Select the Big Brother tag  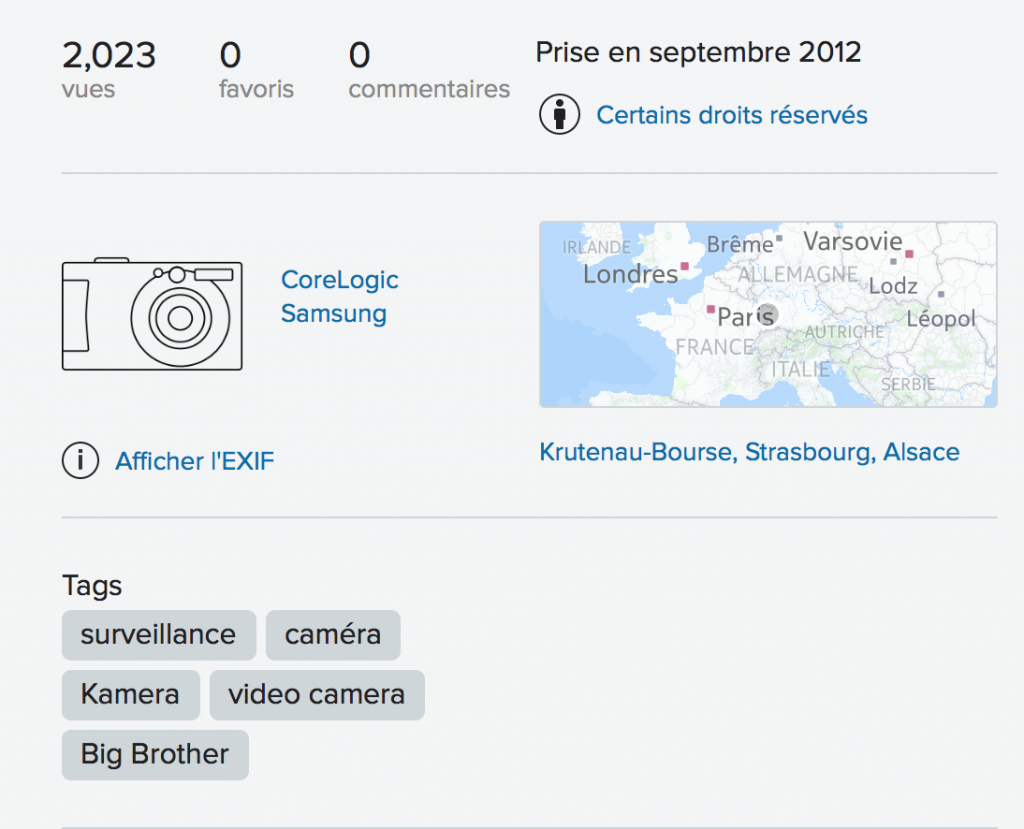click(155, 755)
